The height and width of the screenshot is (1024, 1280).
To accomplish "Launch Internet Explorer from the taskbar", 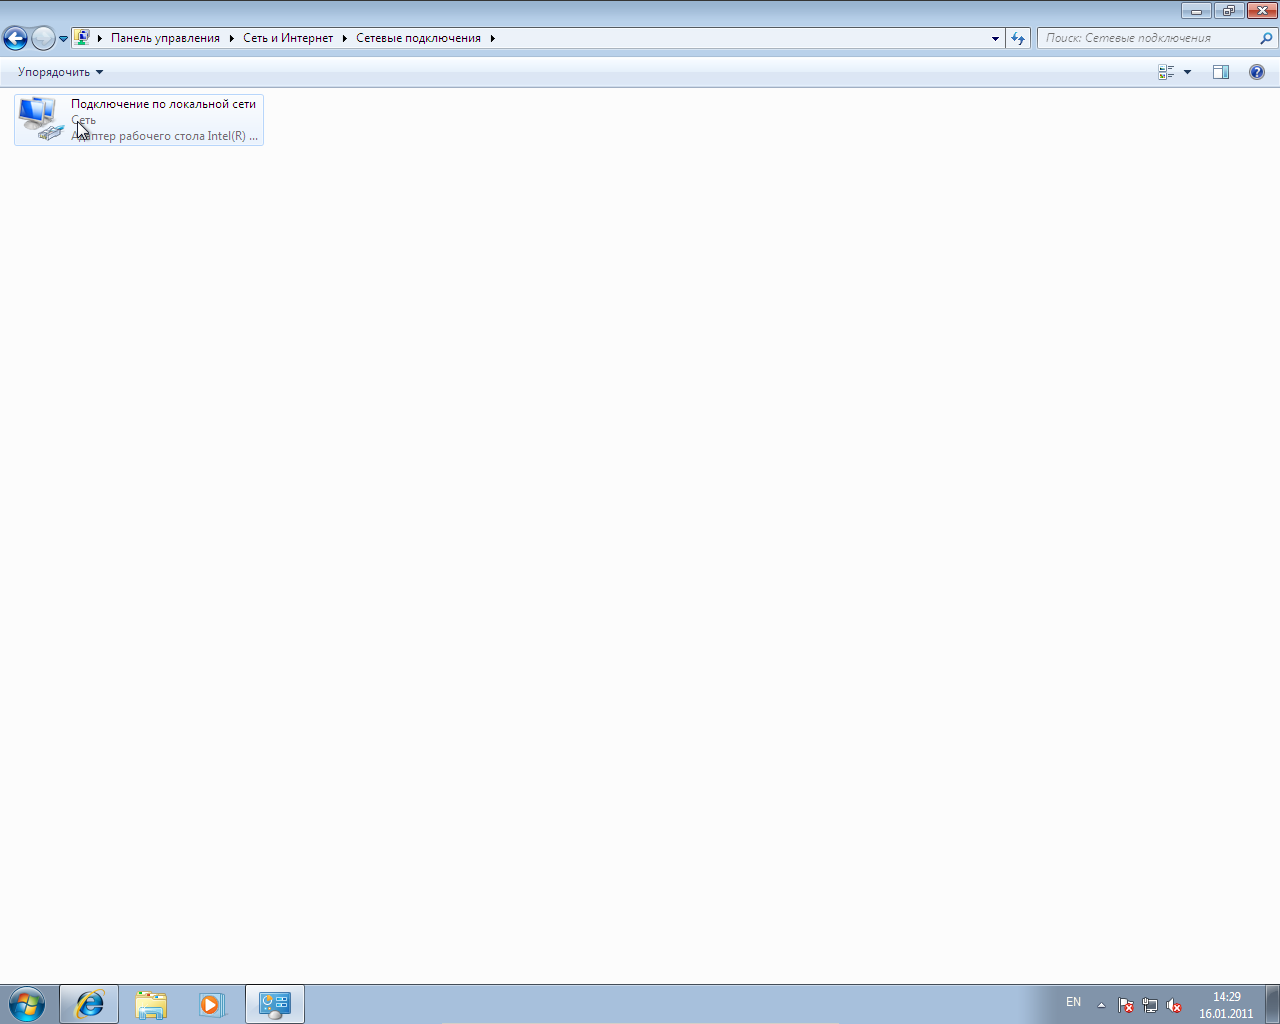I will [x=89, y=1004].
